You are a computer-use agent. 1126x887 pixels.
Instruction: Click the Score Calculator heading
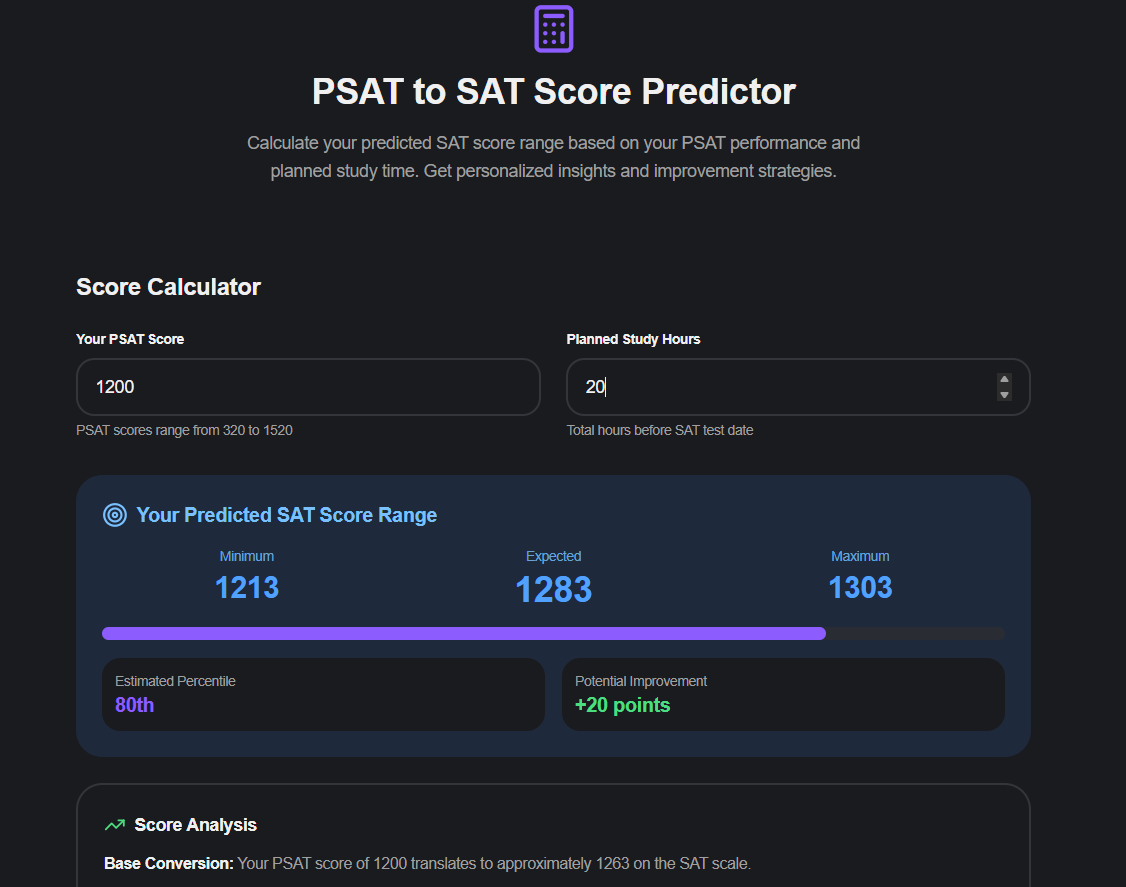pos(168,287)
